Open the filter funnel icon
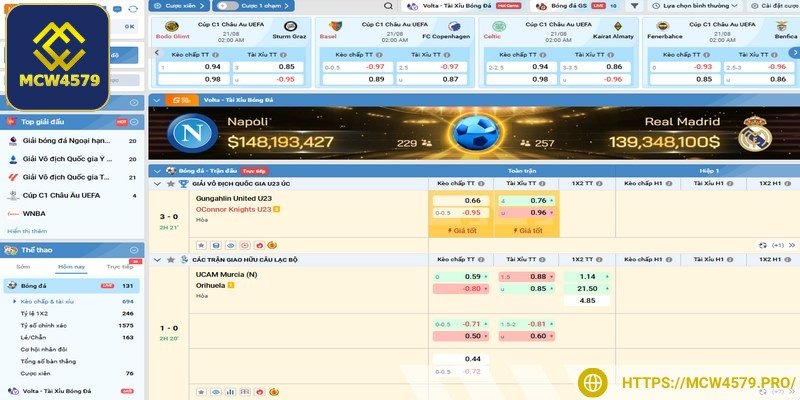The height and width of the screenshot is (400, 800). [x=634, y=6]
